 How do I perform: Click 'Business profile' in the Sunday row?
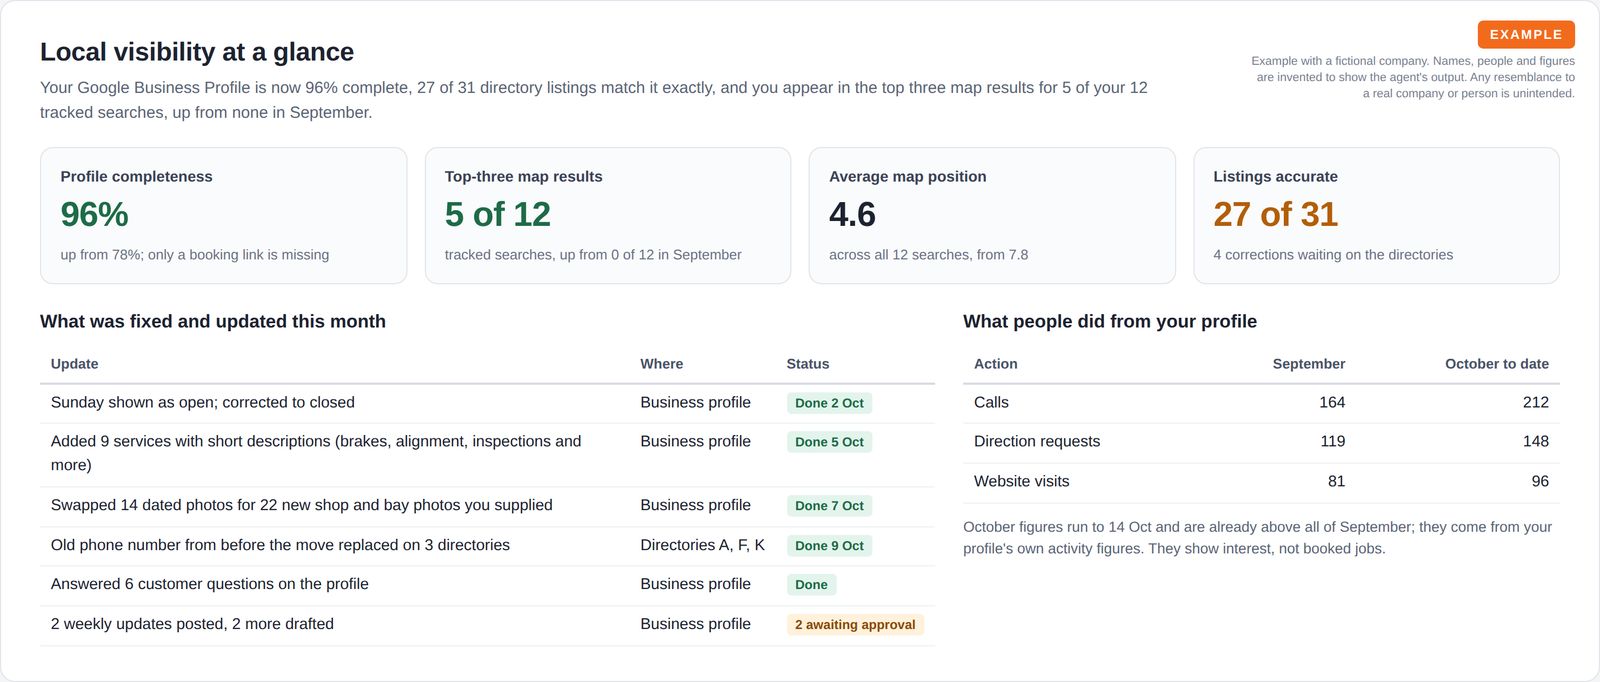695,402
